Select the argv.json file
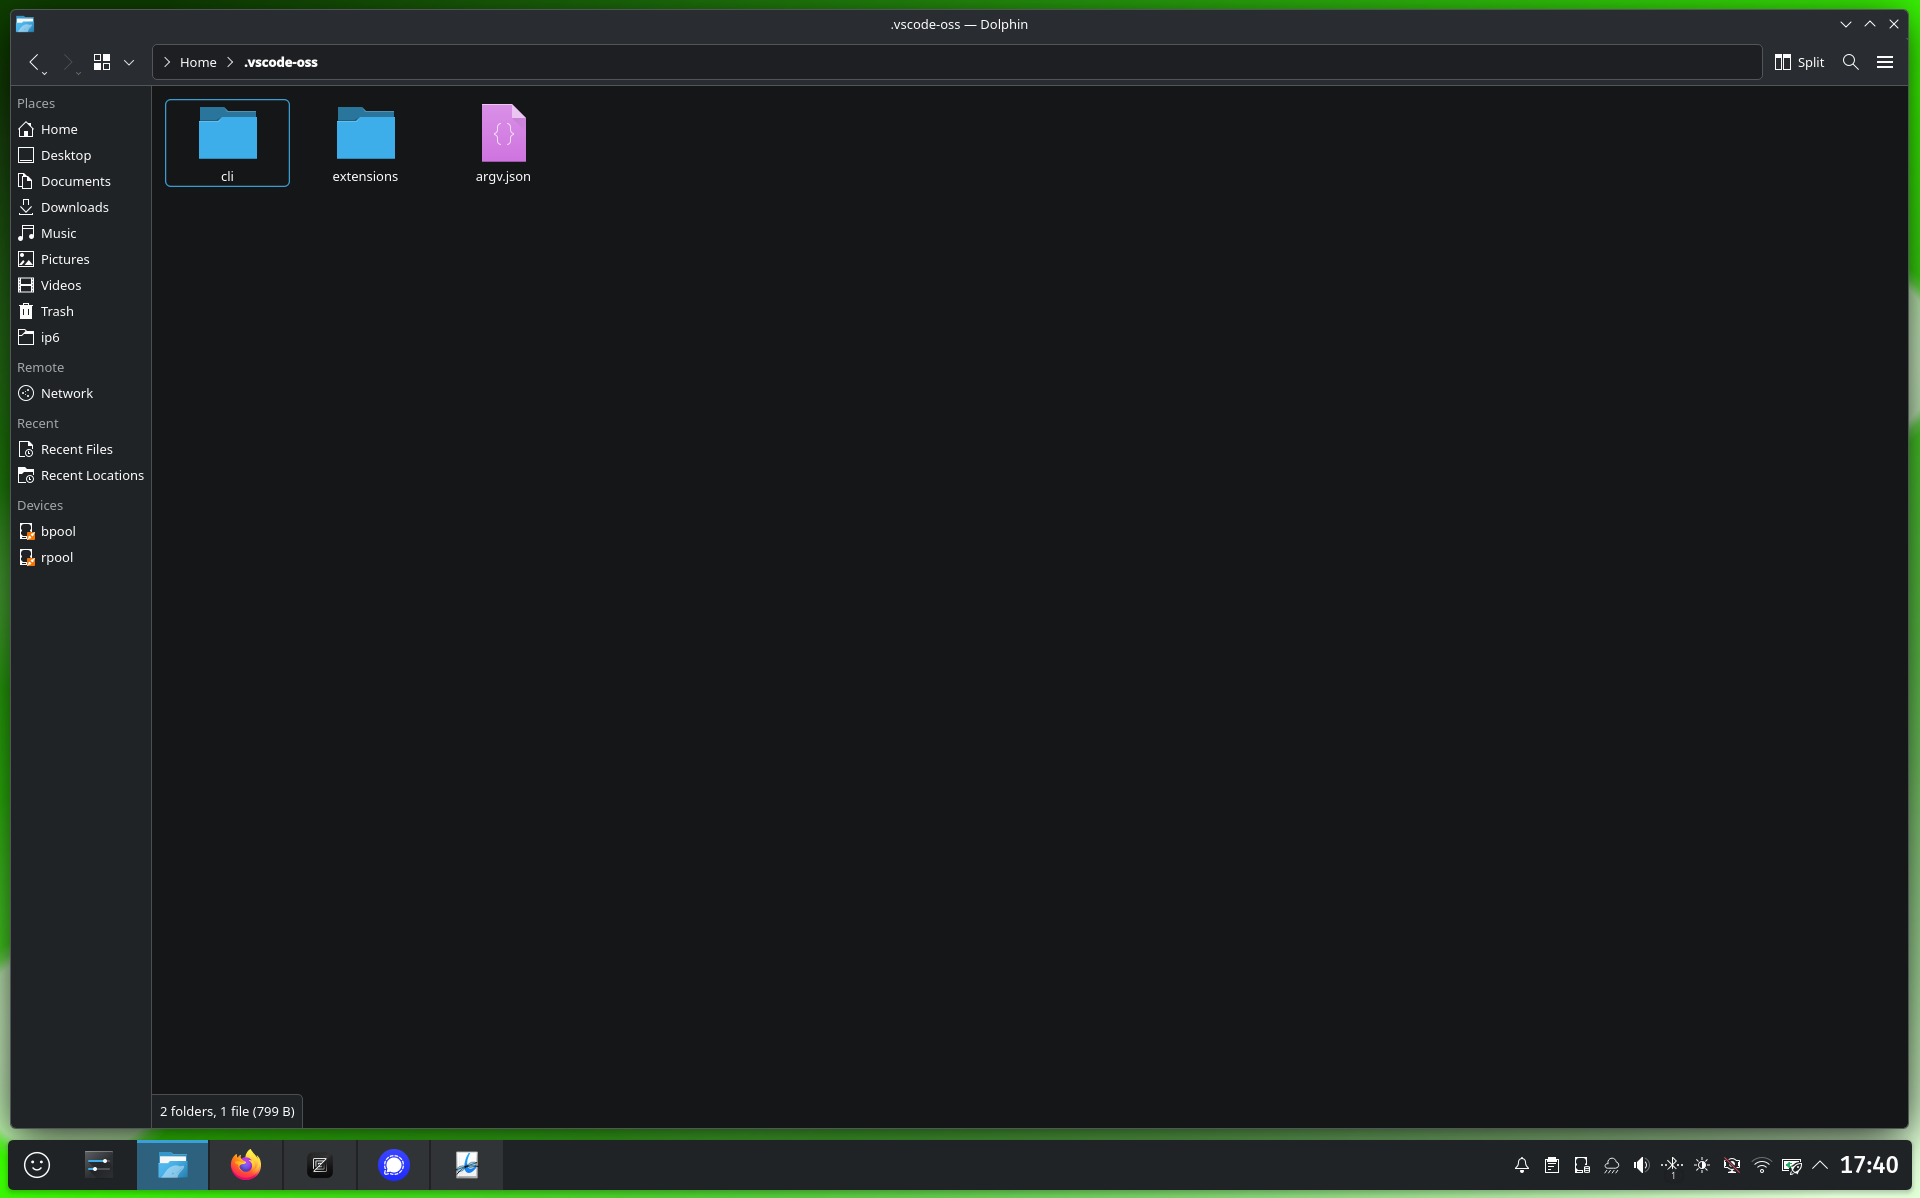The image size is (1920, 1198). [503, 142]
